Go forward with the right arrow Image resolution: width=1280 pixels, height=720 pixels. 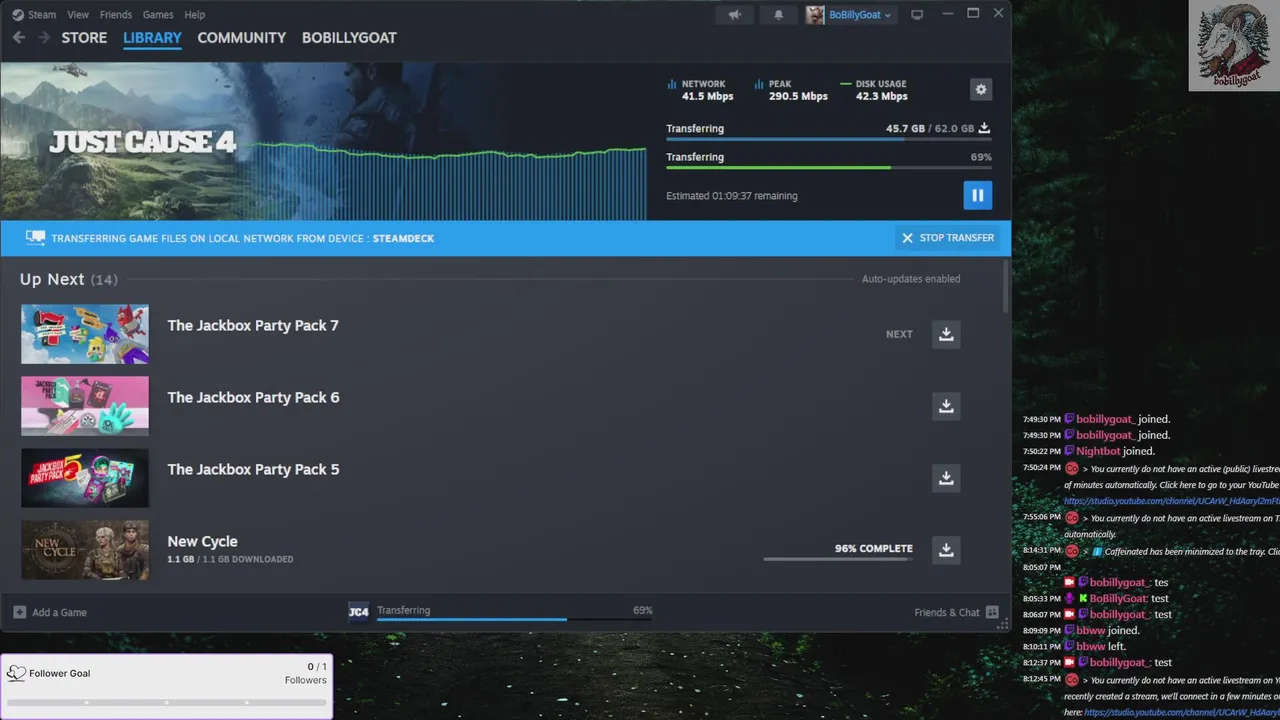[x=43, y=37]
